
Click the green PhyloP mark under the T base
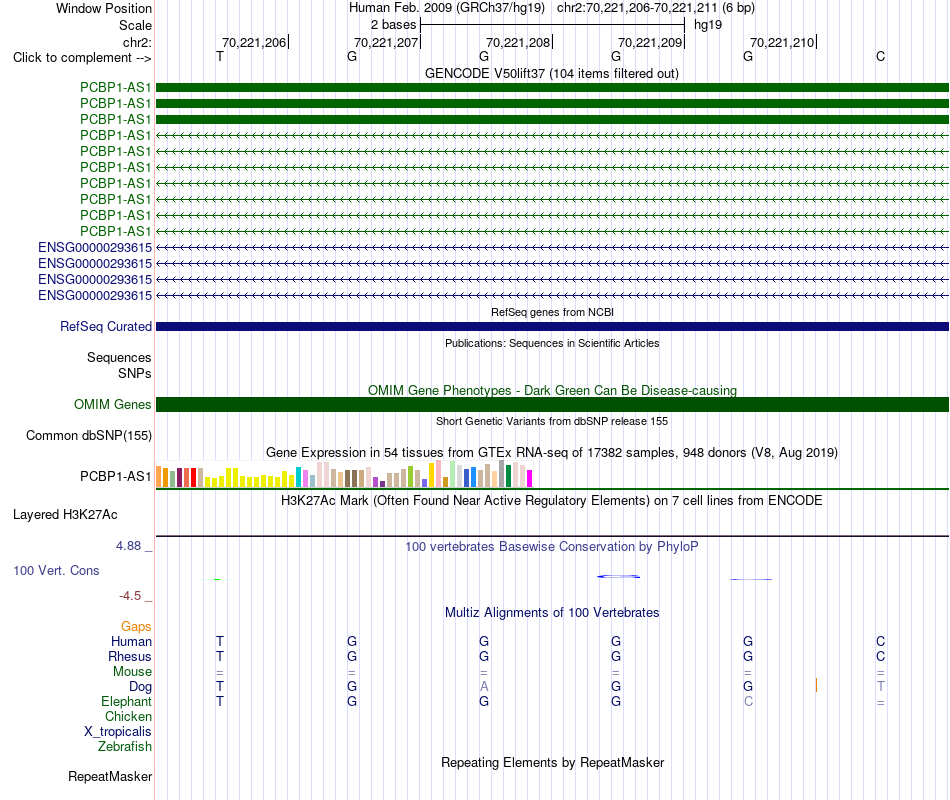point(218,579)
